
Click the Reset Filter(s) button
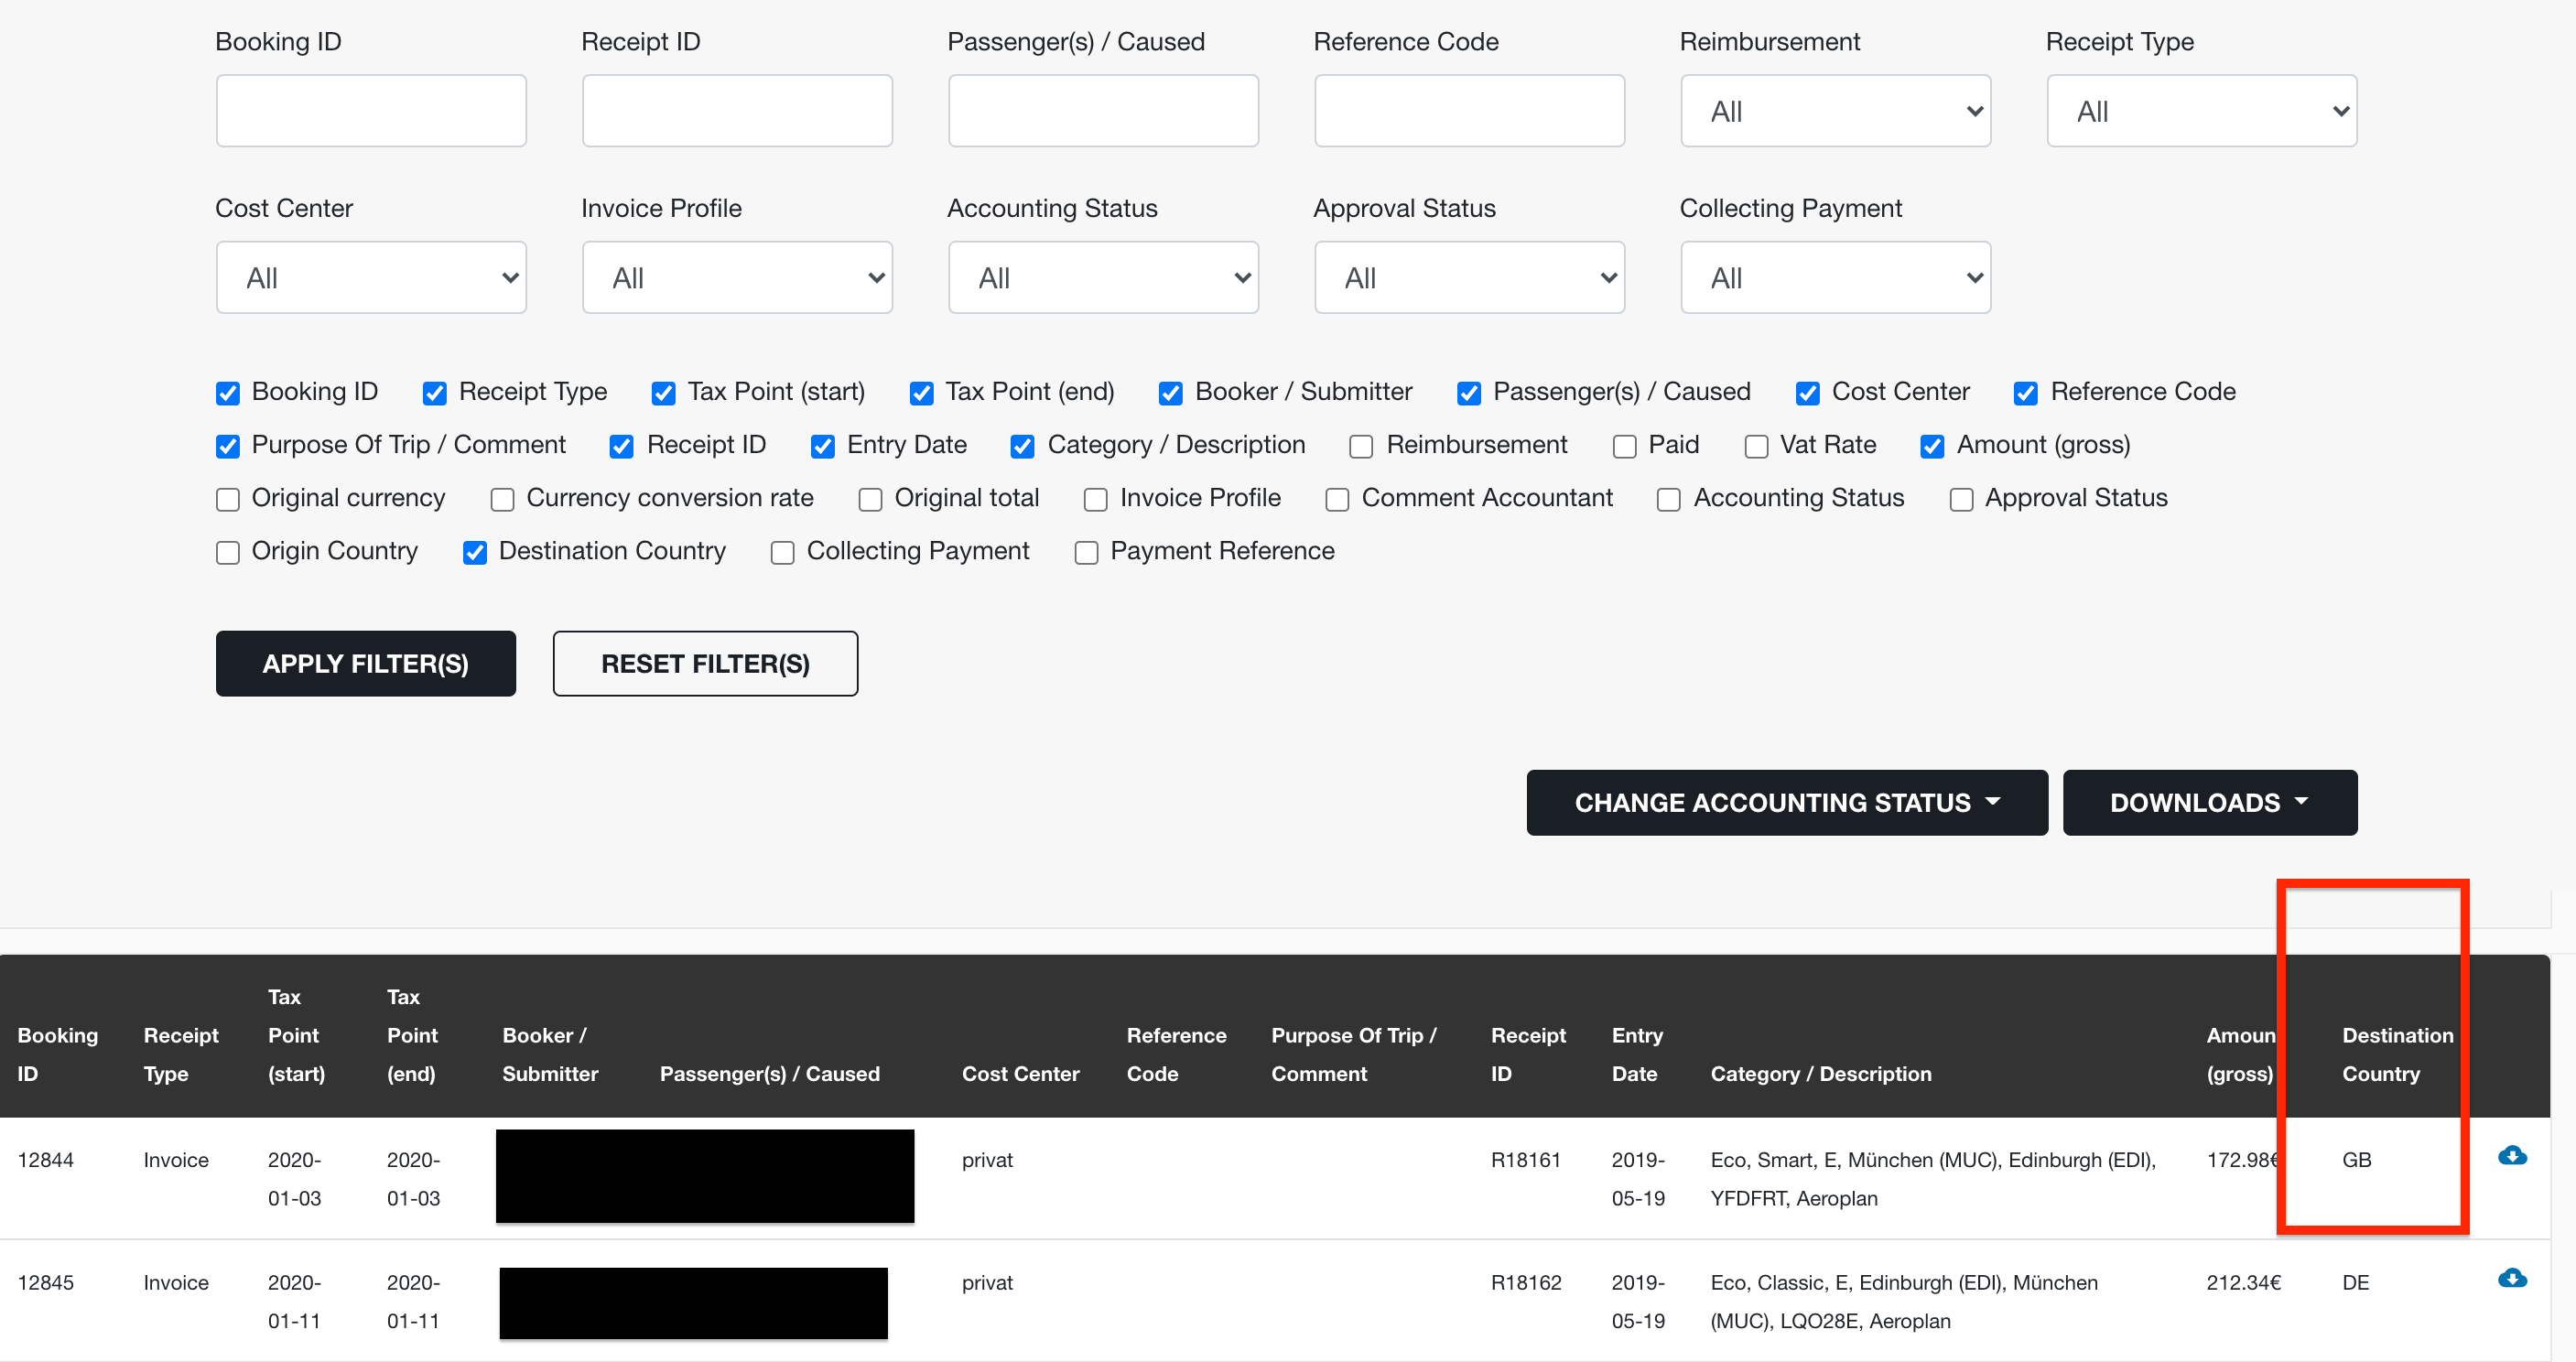705,663
